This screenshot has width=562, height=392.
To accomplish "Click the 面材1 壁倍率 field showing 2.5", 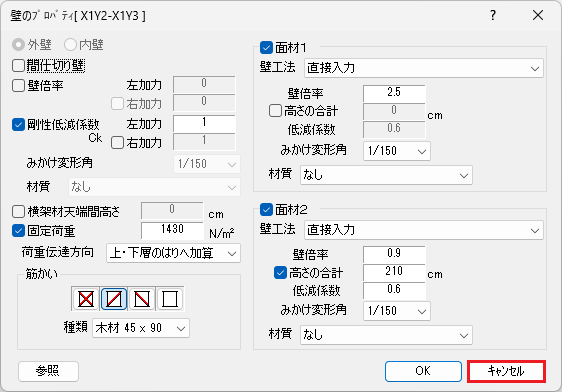I will [x=394, y=93].
